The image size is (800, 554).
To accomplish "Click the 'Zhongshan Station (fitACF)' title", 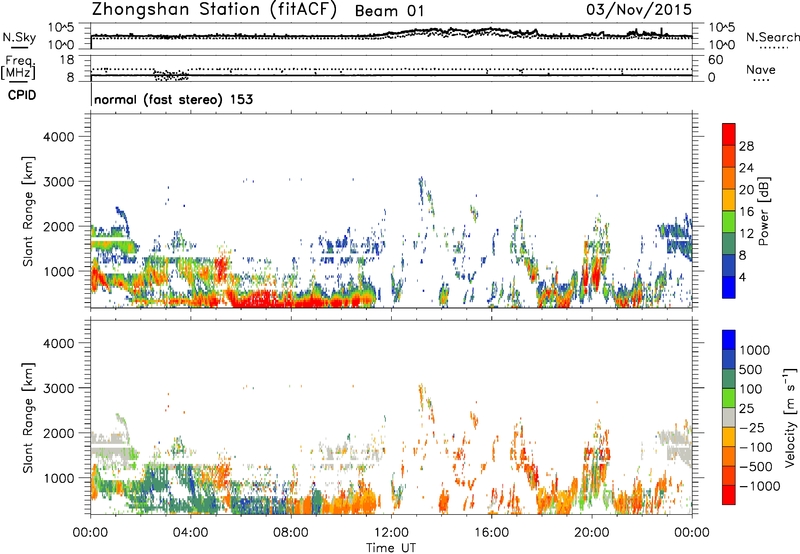I will 214,10.
